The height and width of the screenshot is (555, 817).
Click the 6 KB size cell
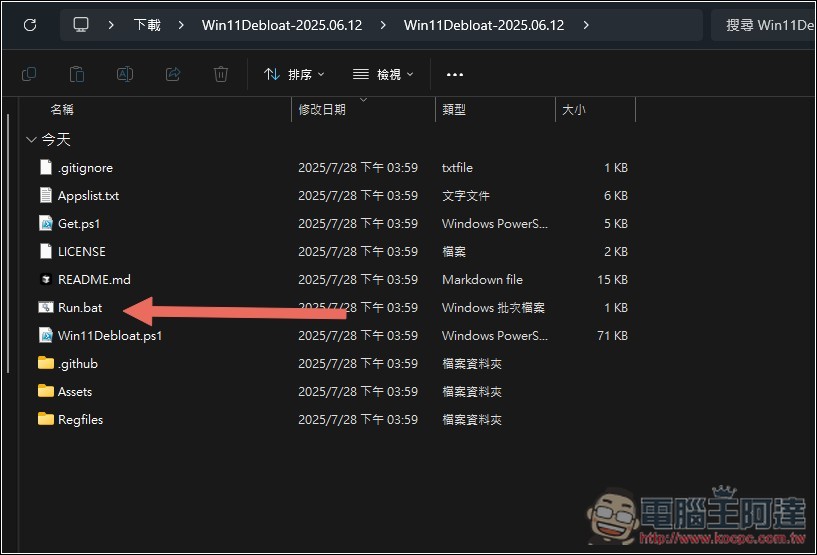coord(616,196)
